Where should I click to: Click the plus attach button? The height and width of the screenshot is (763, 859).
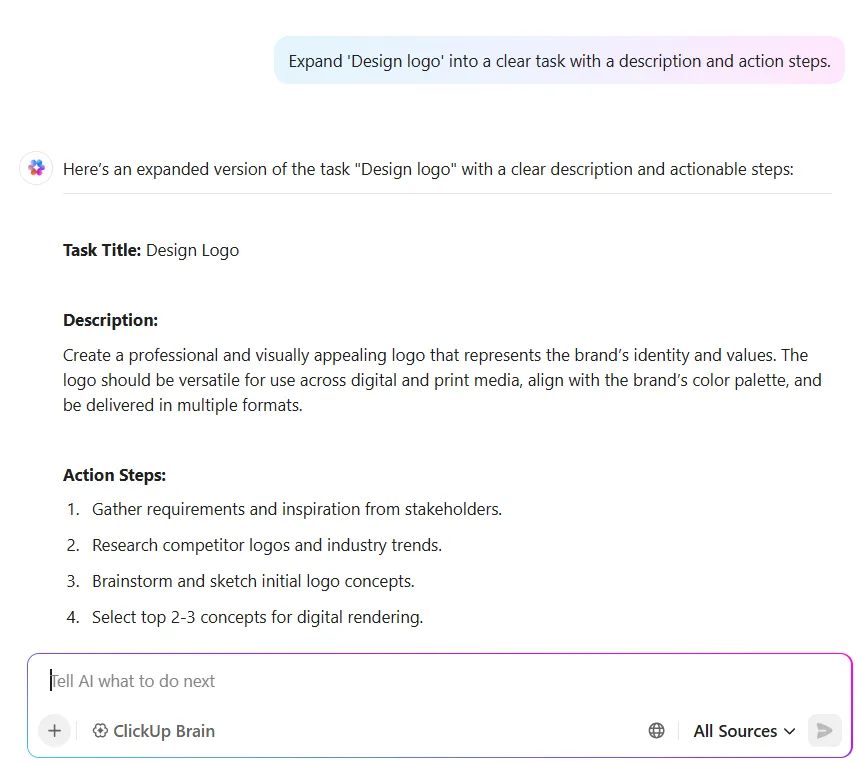[x=54, y=731]
